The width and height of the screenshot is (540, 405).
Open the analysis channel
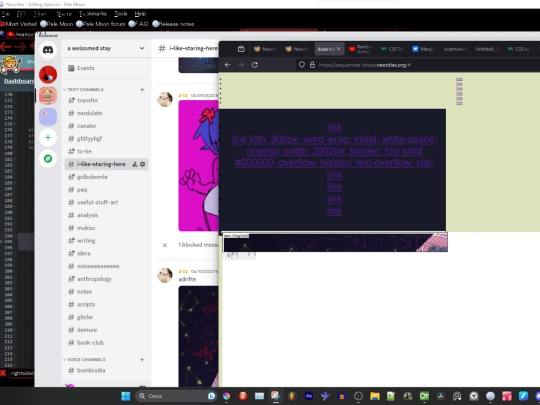(106, 215)
